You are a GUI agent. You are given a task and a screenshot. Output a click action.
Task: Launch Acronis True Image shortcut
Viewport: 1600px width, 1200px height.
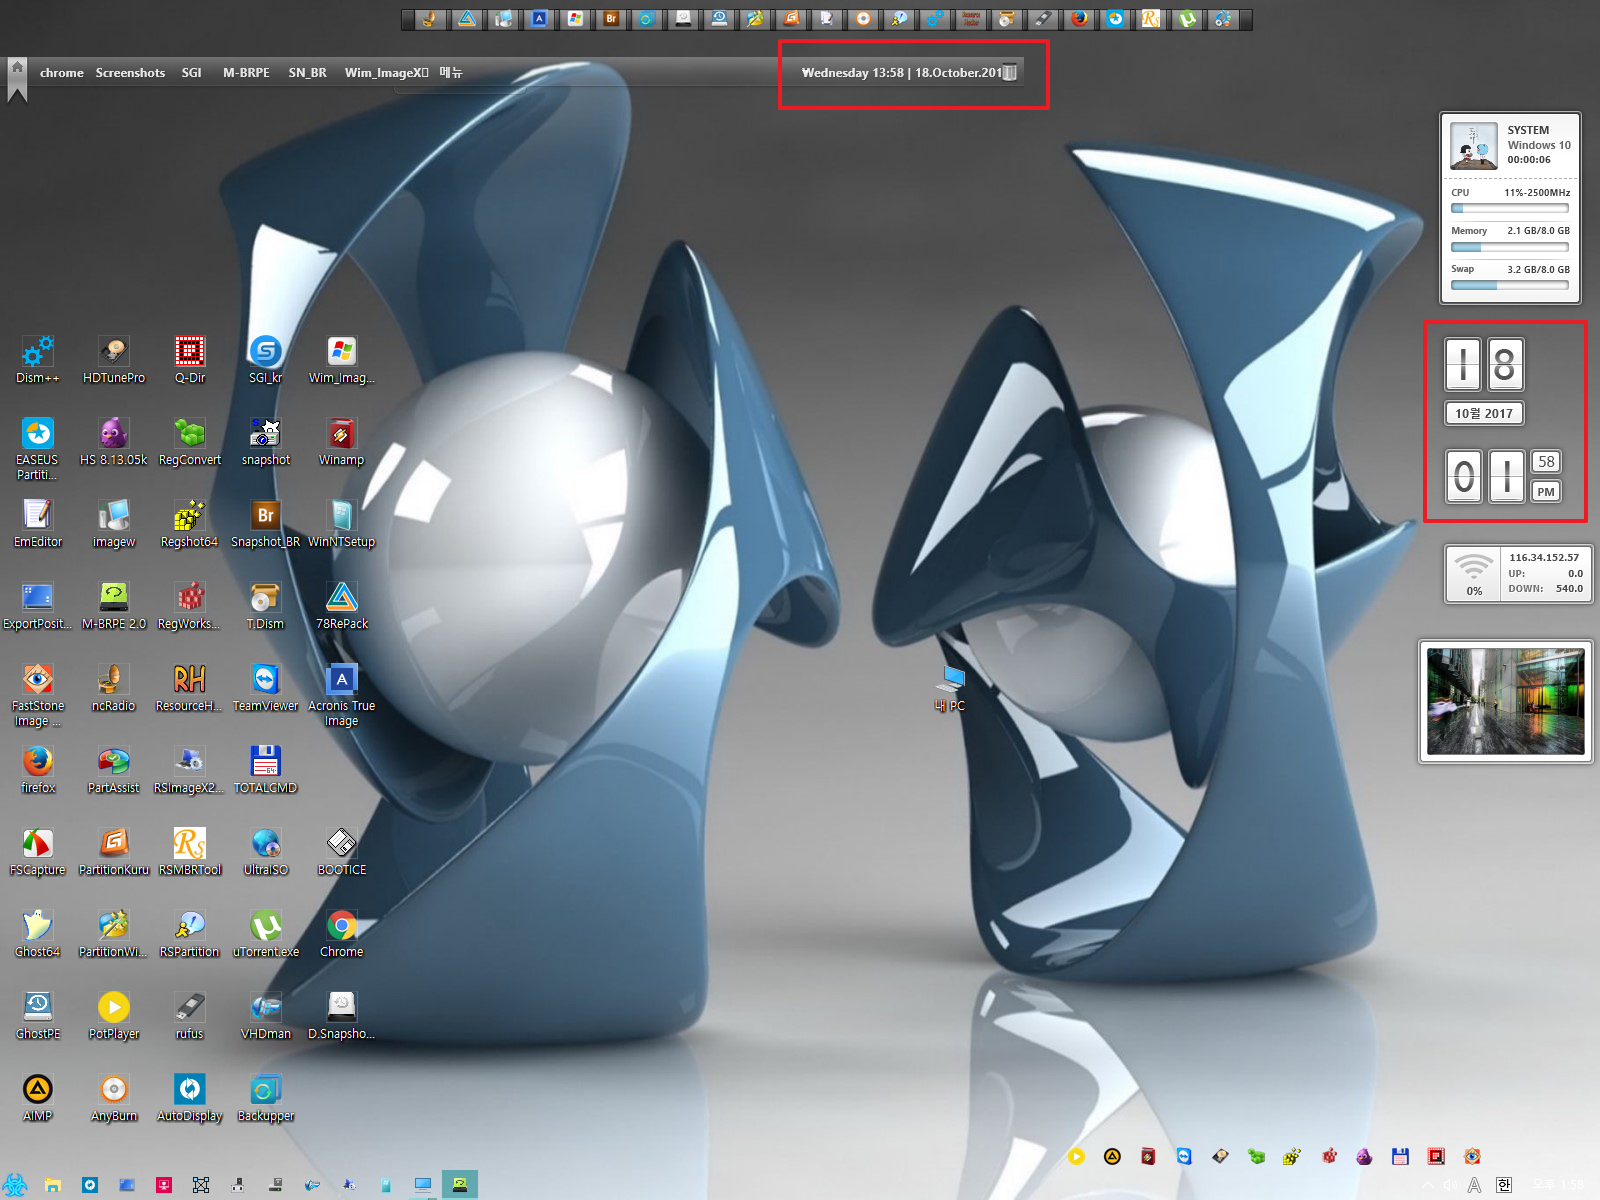(x=342, y=695)
